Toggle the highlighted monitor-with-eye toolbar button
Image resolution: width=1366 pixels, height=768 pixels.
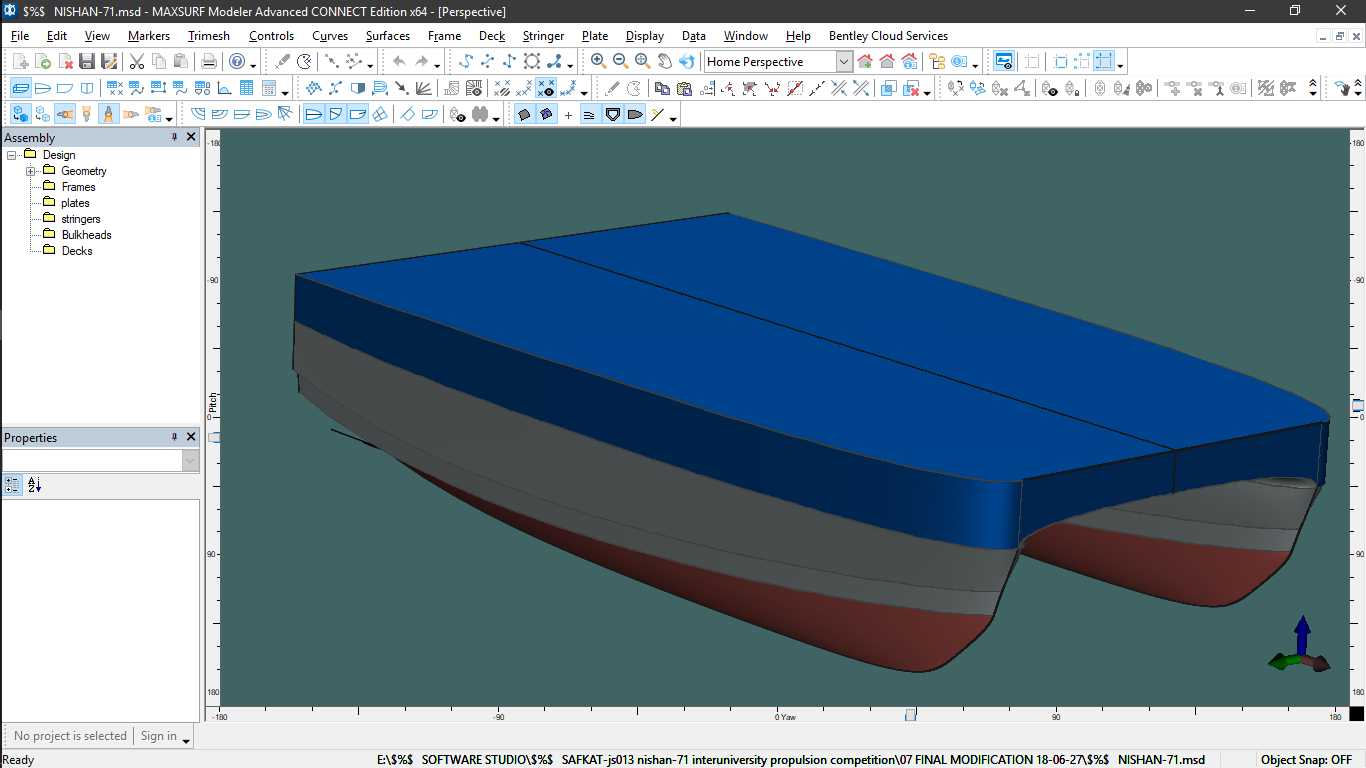click(1004, 62)
